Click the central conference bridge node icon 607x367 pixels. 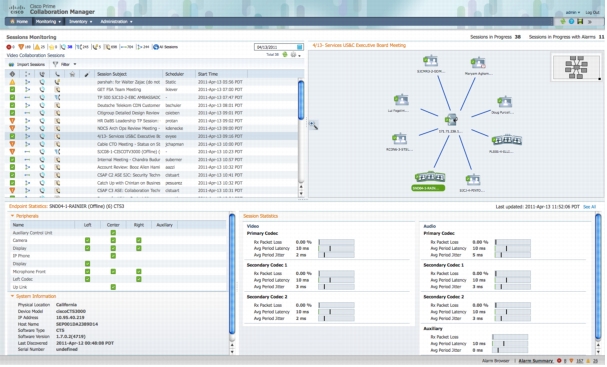(x=451, y=120)
